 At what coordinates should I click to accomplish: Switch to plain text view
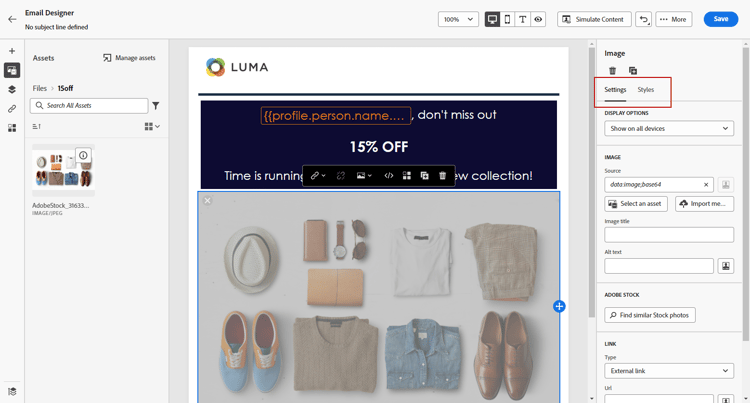pyautogui.click(x=522, y=19)
